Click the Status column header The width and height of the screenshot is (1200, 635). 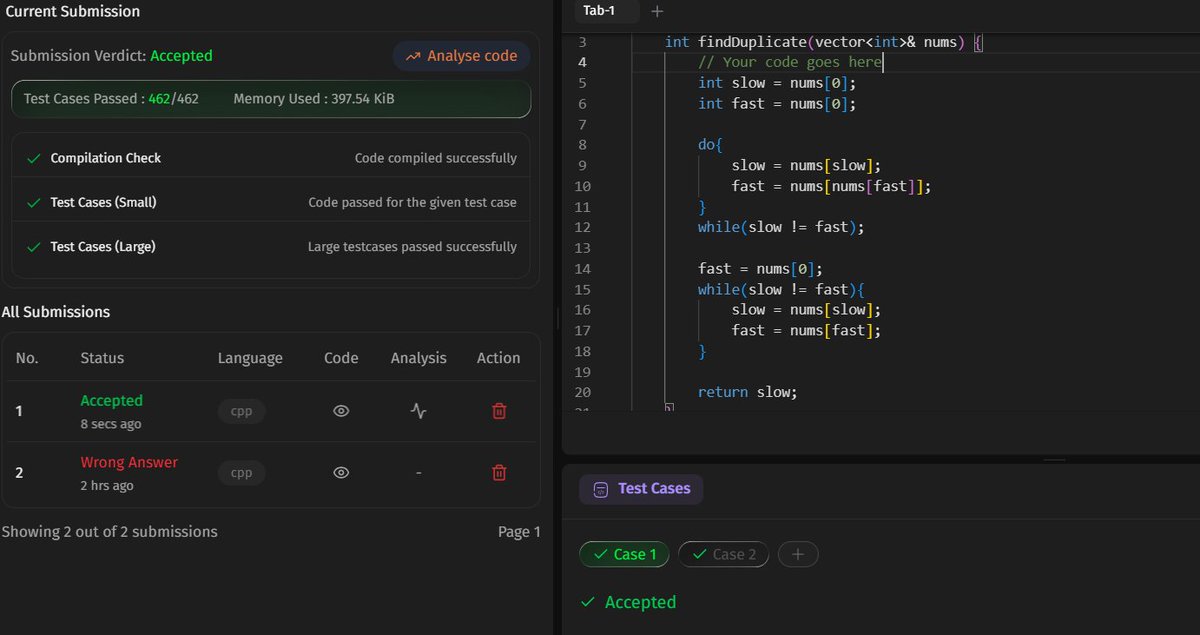click(x=102, y=358)
